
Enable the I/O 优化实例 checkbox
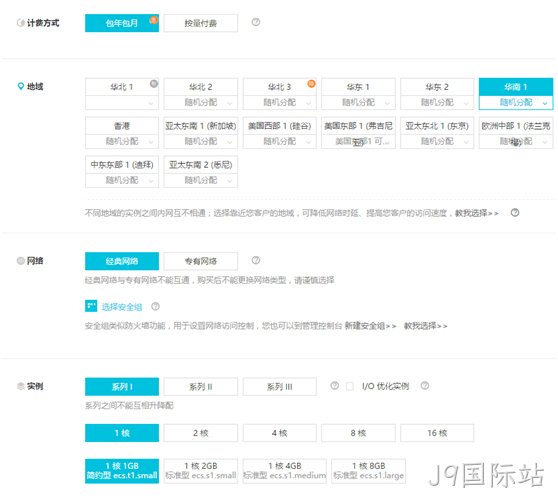(x=350, y=386)
